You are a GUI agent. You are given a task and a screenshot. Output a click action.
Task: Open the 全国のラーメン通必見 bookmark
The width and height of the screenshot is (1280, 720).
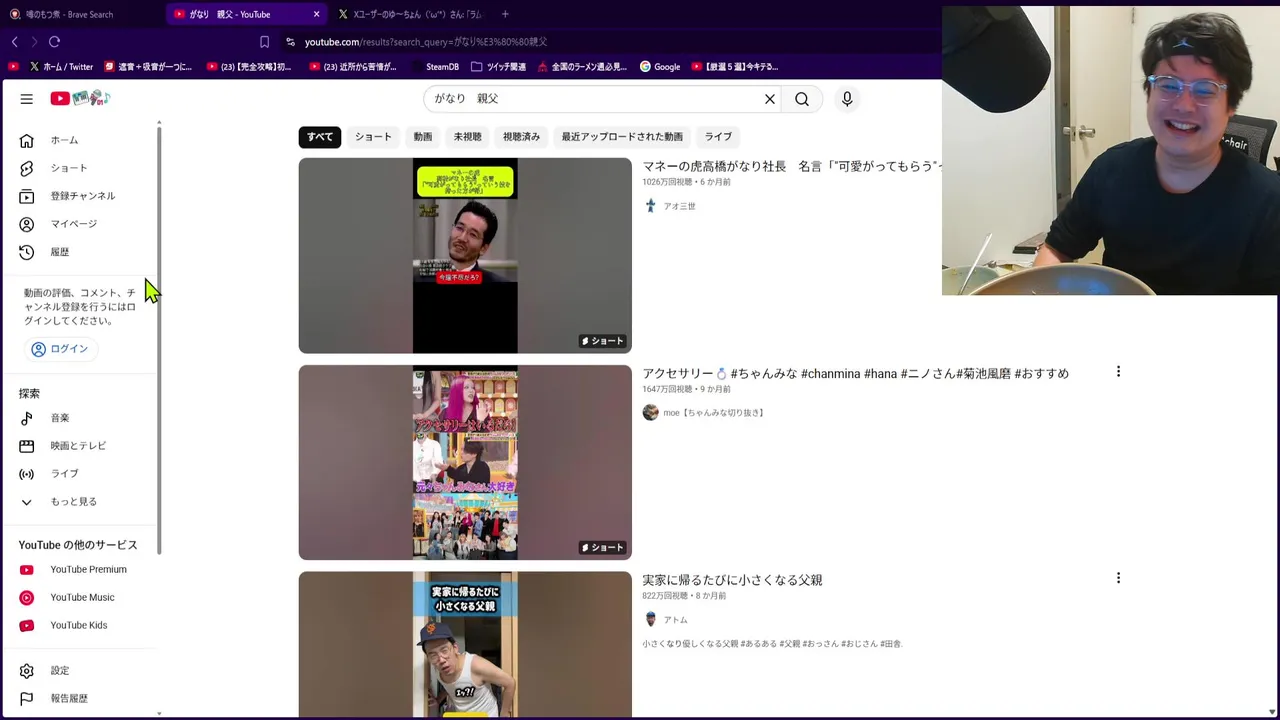point(582,67)
